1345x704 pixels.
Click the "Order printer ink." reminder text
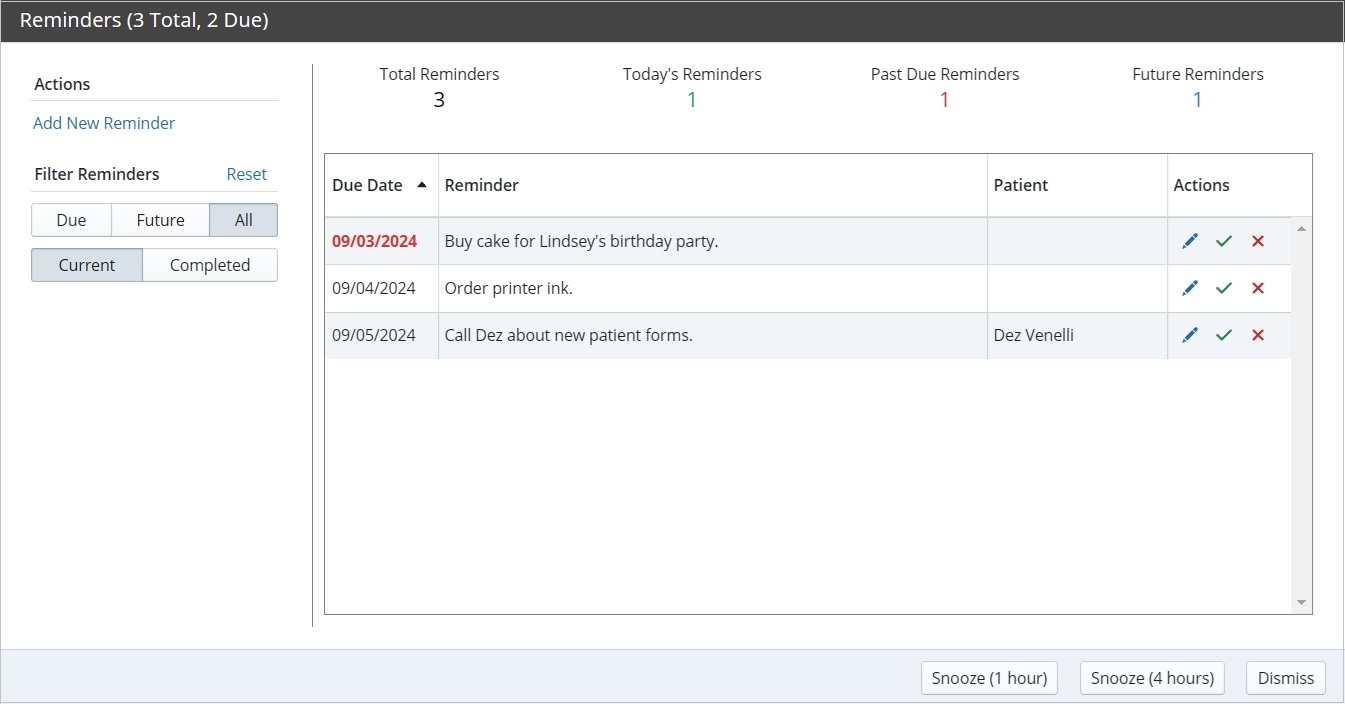[x=508, y=288]
